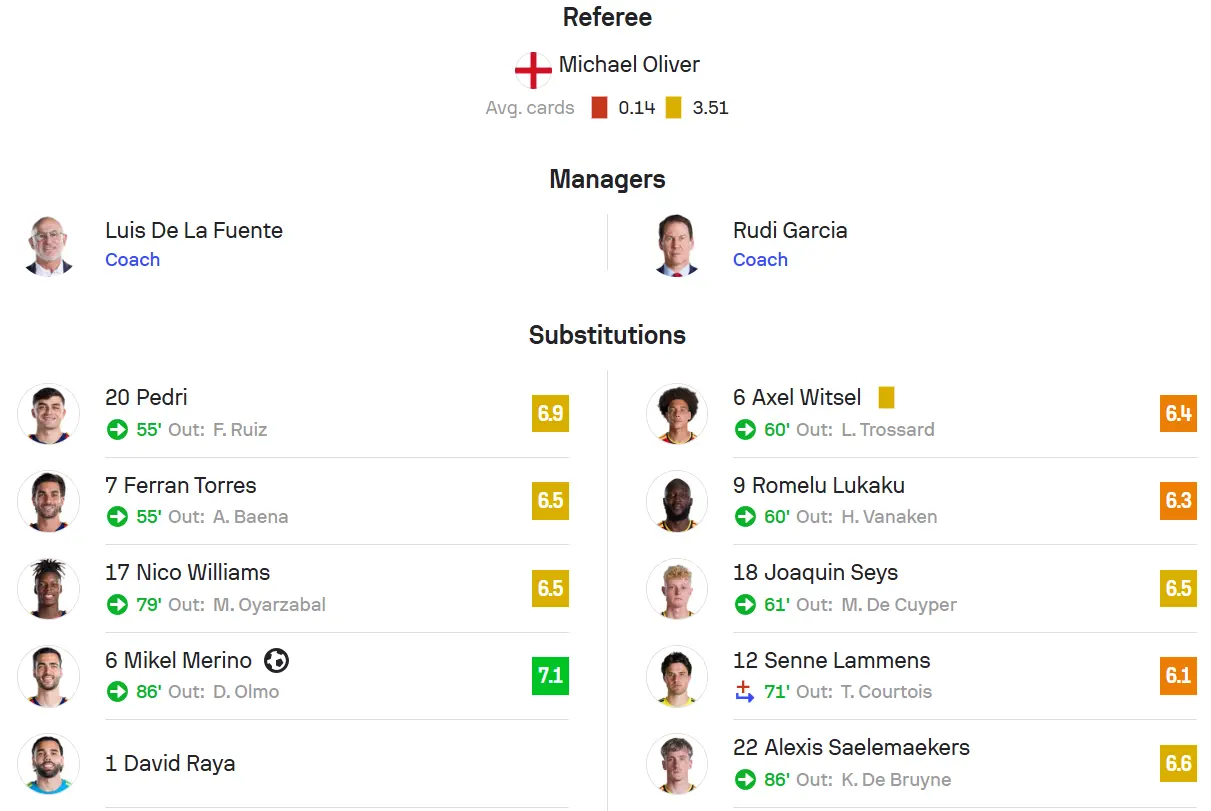Select Mikel Merino's 7.1 rating badge

[550, 676]
